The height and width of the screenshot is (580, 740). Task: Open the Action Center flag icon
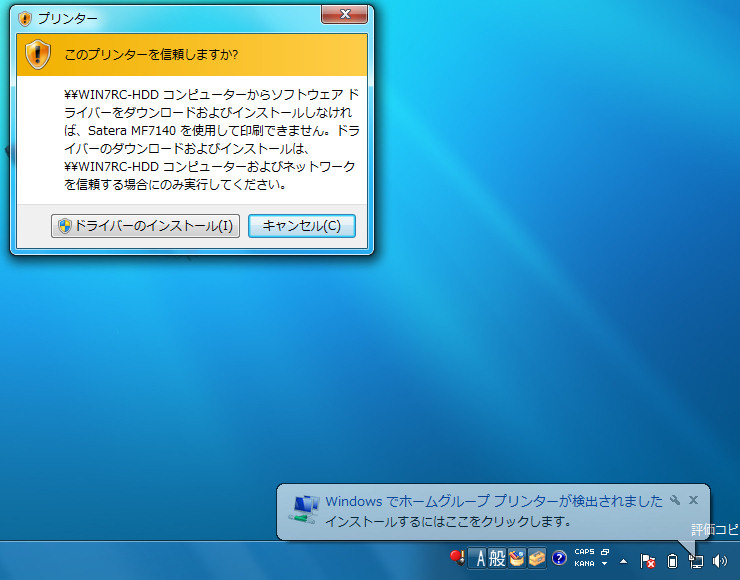tap(648, 561)
